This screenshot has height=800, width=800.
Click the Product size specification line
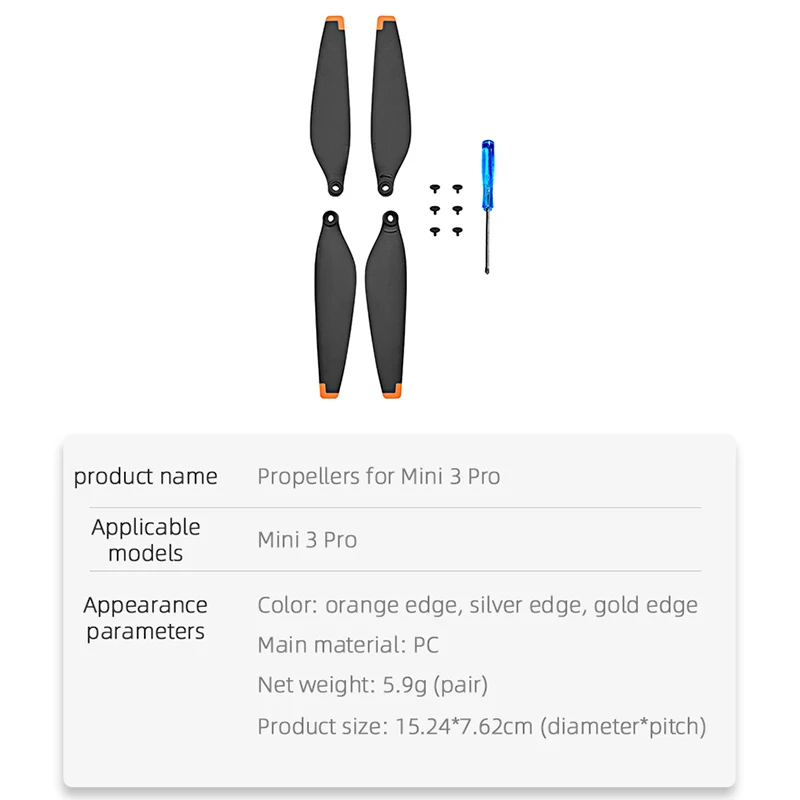point(481,726)
